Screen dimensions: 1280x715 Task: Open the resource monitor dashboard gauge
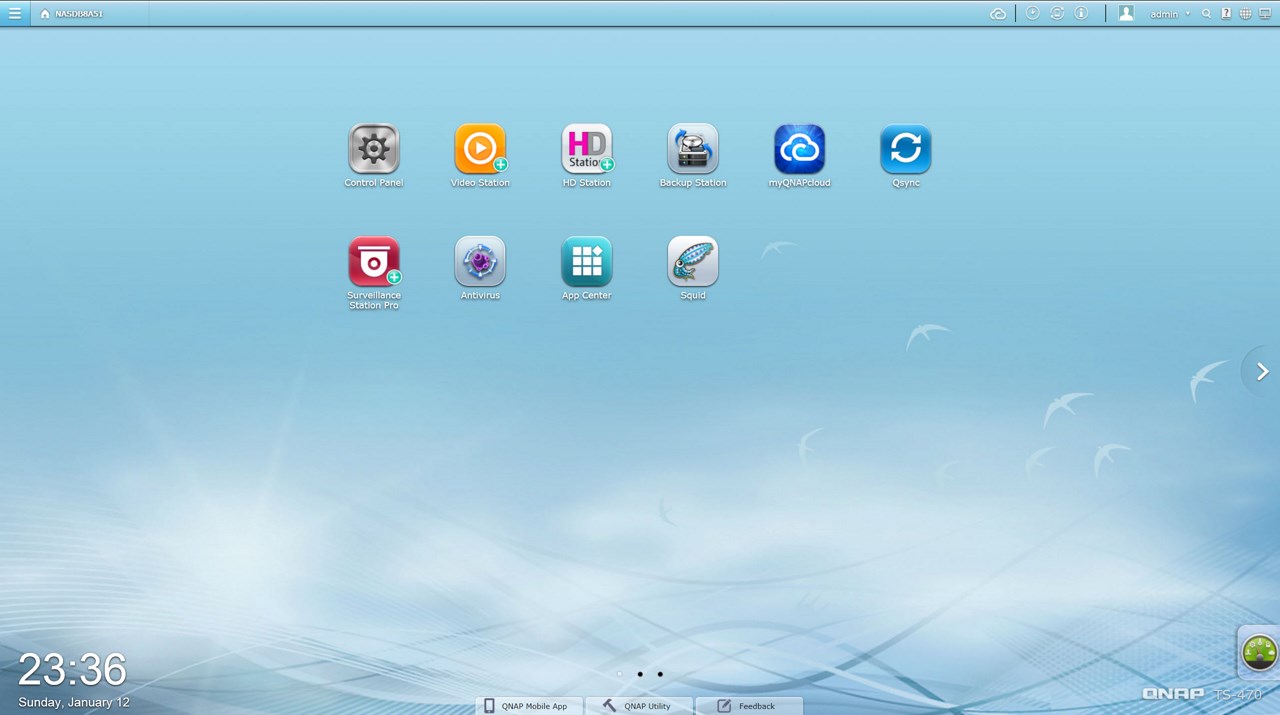click(1259, 652)
